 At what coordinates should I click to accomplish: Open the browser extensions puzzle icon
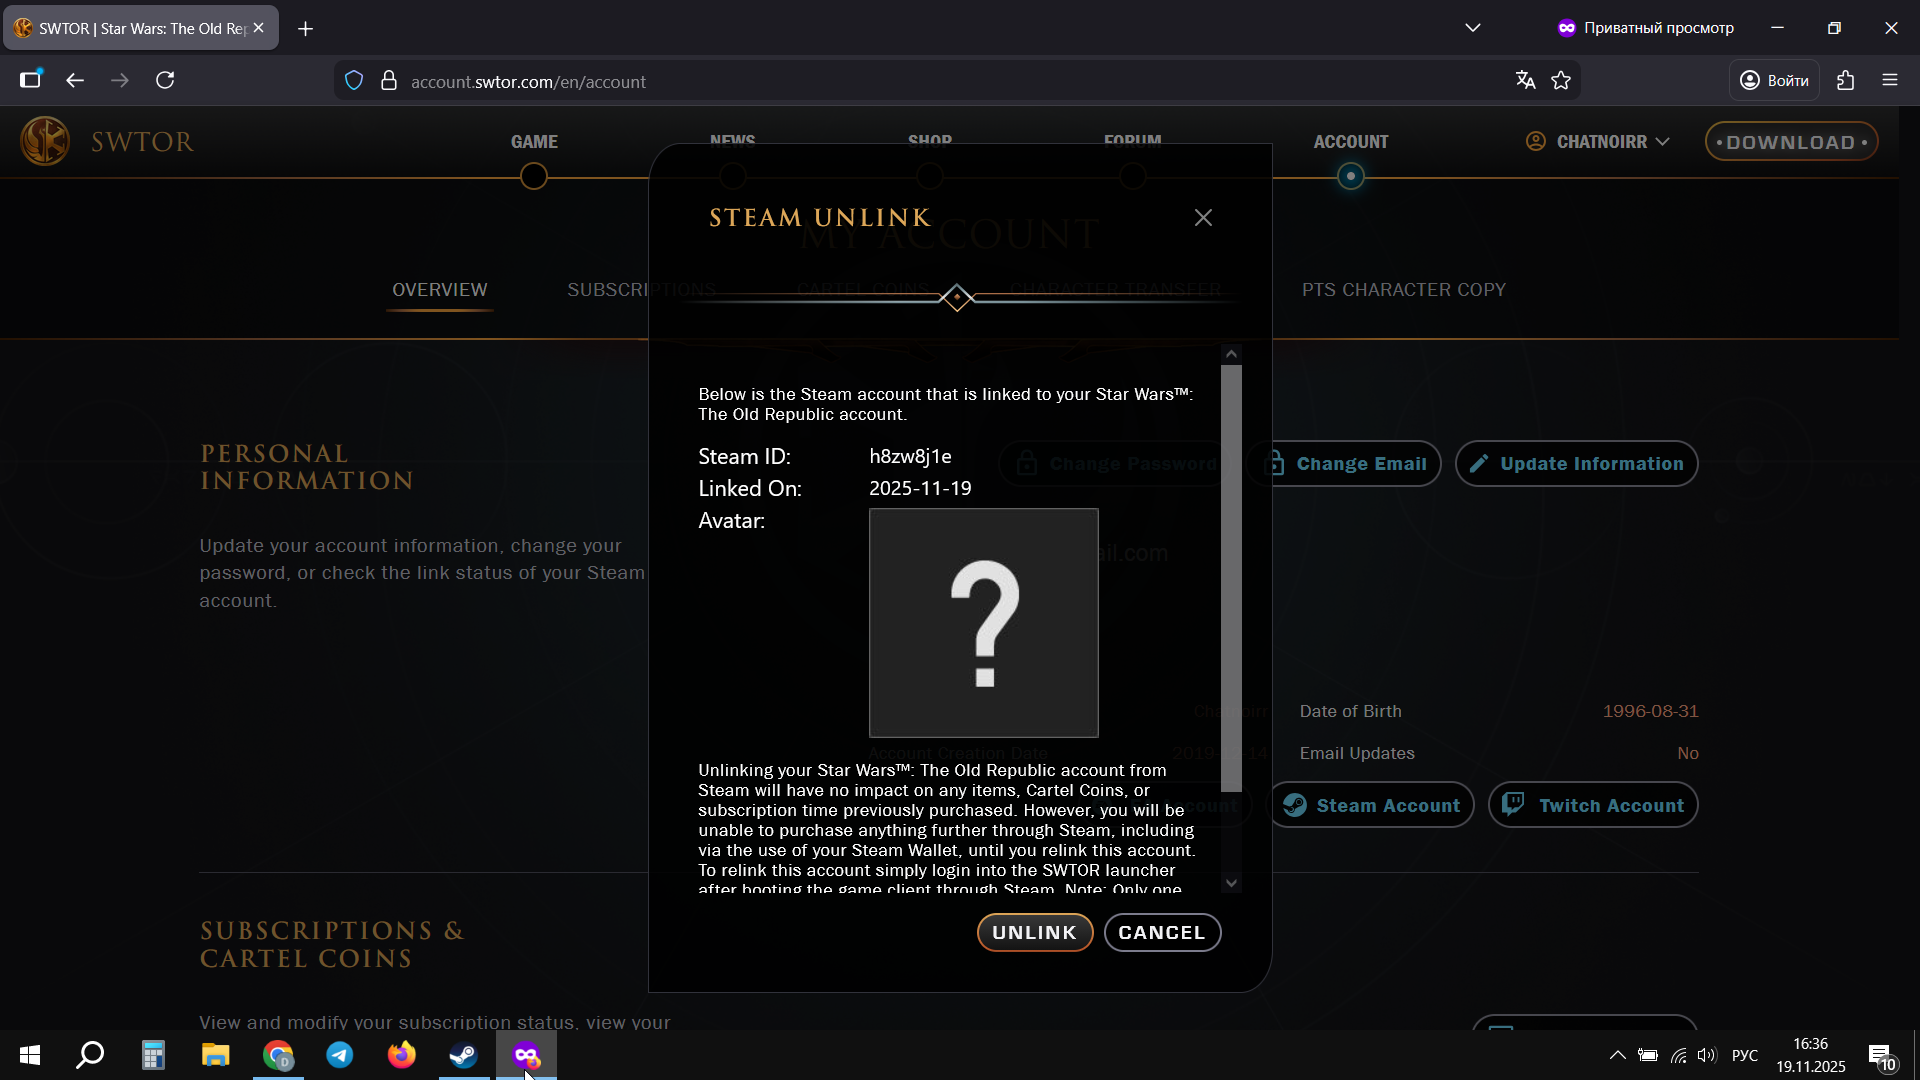pos(1845,81)
